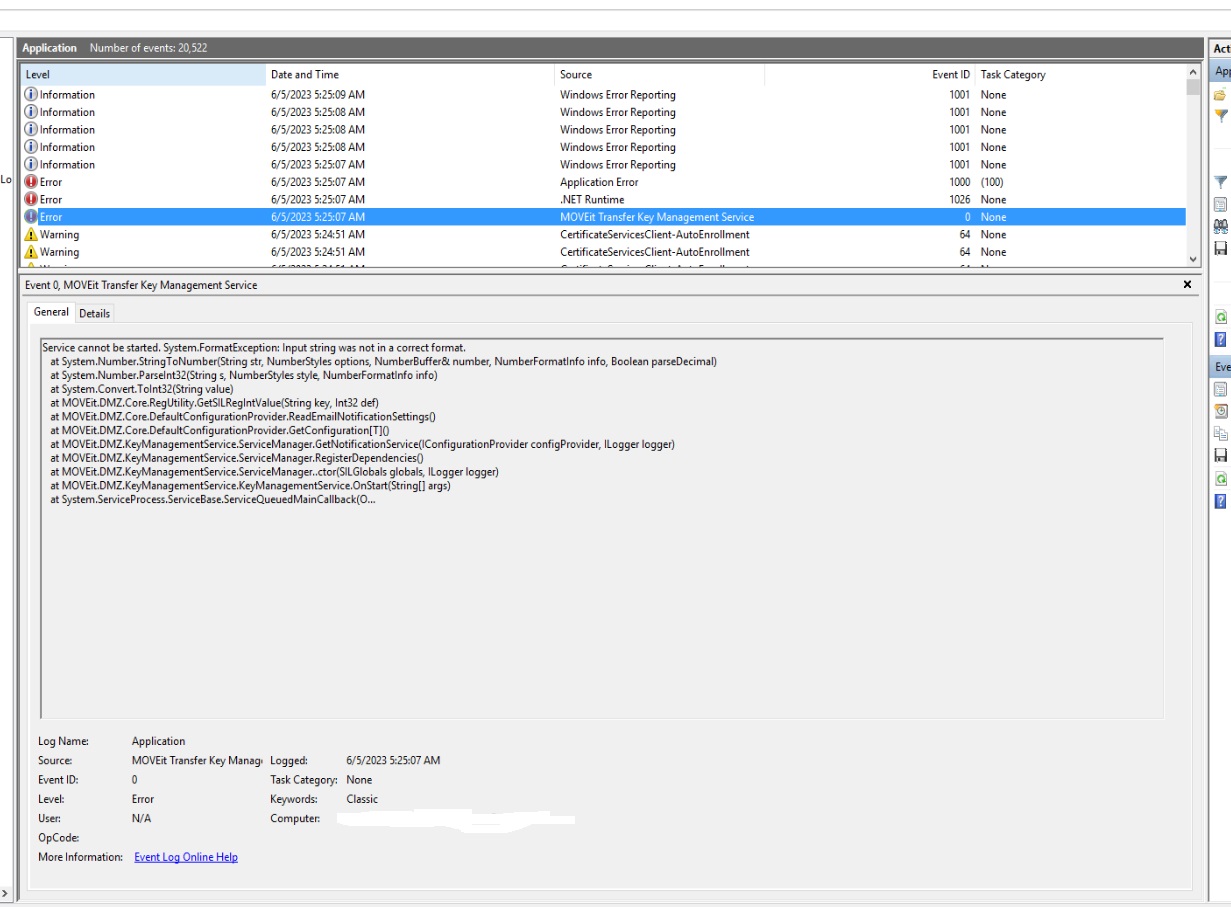Click the Logged date value 6/5/2023 5:25:07 AM
The height and width of the screenshot is (907, 1231).
click(x=393, y=760)
